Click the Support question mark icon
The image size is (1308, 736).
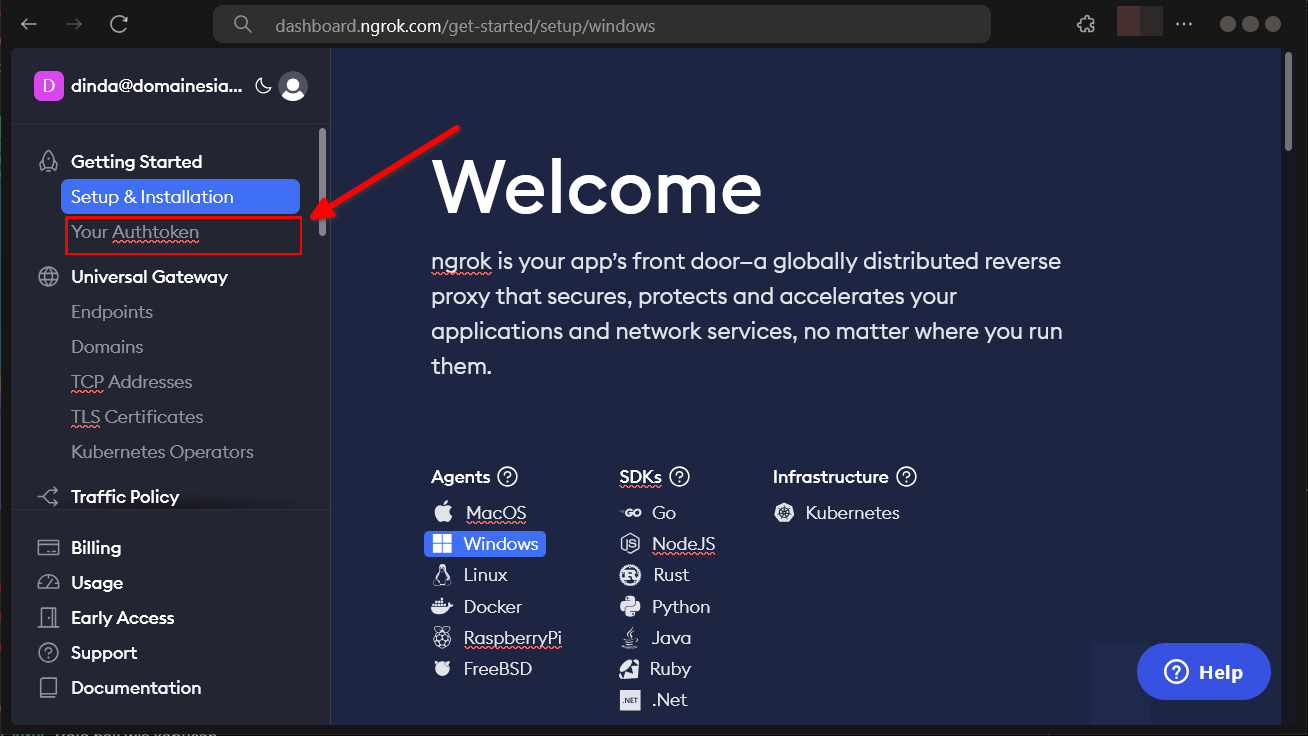tap(48, 653)
